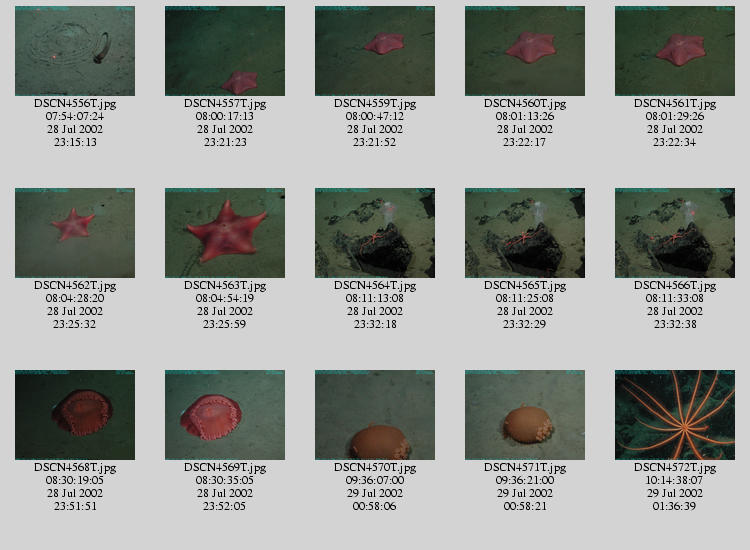Open the DSCN4561T.jpg thumbnail
Screen dimensions: 750x550
[x=675, y=51]
